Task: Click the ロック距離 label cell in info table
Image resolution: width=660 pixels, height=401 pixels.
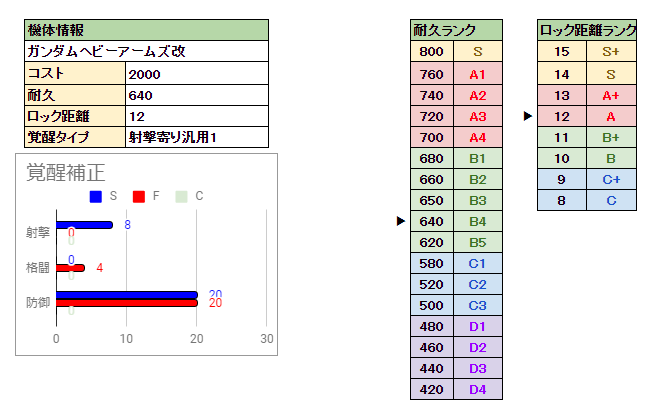Action: (75, 116)
